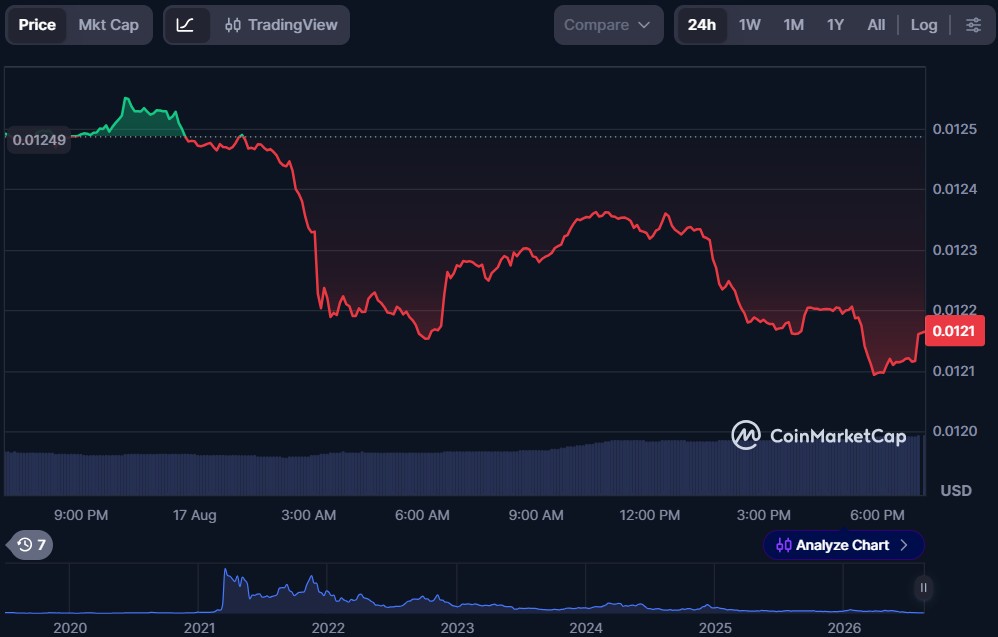The height and width of the screenshot is (637, 998).
Task: Switch to the line chart view icon
Action: point(185,25)
